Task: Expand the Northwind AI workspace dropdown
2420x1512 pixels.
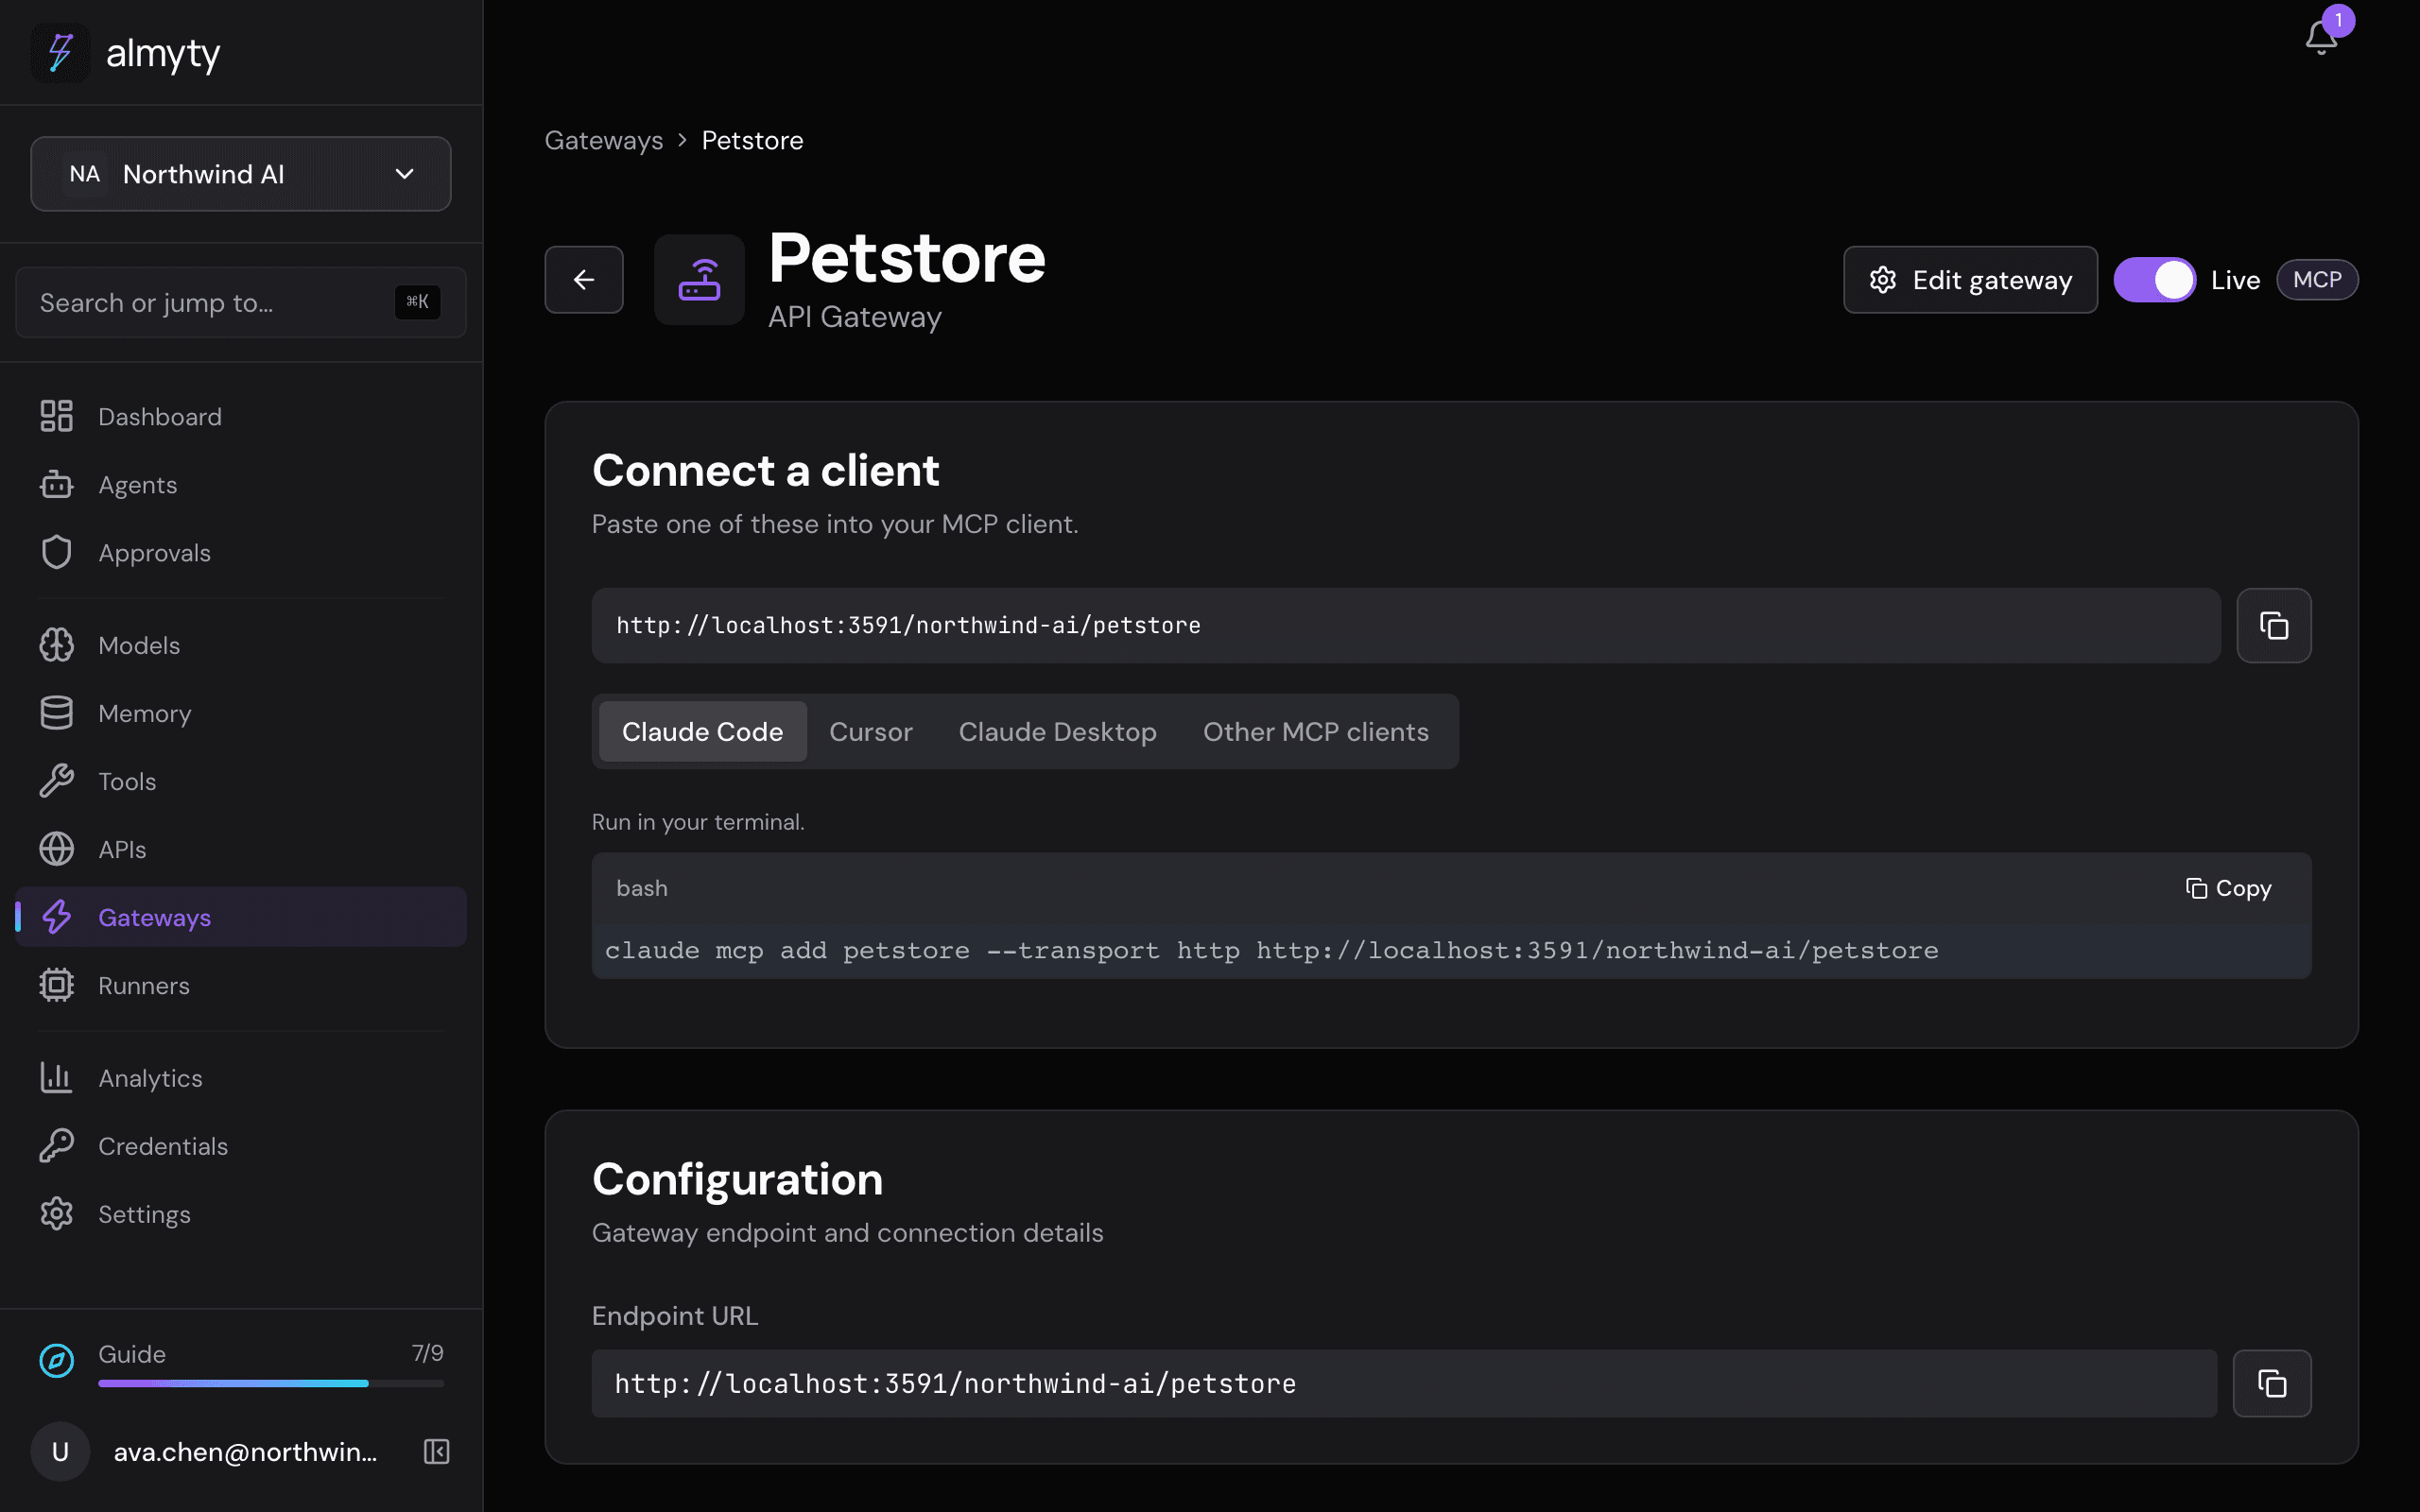Action: coord(241,174)
